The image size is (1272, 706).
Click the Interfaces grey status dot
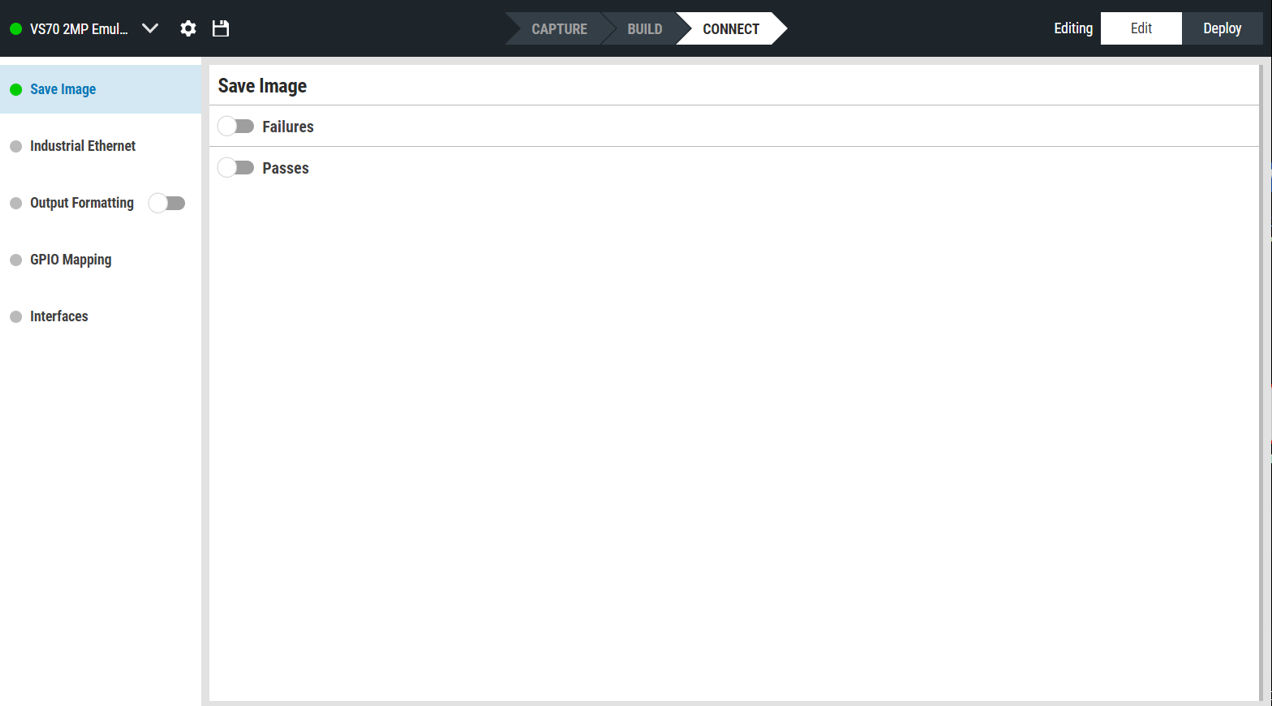pyautogui.click(x=16, y=317)
